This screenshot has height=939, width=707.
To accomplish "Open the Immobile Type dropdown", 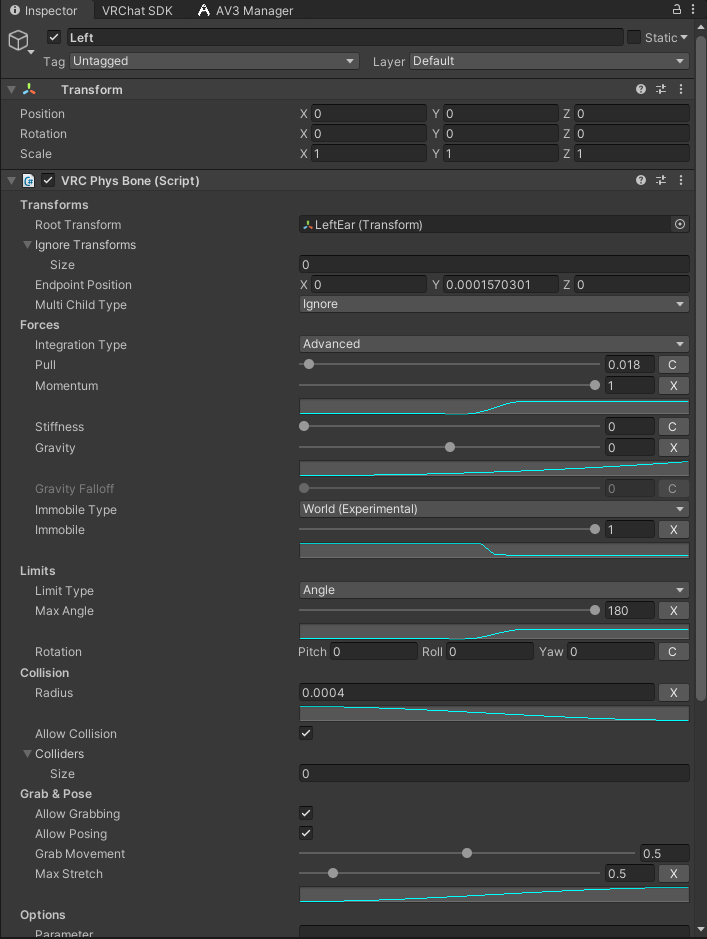I will click(494, 509).
